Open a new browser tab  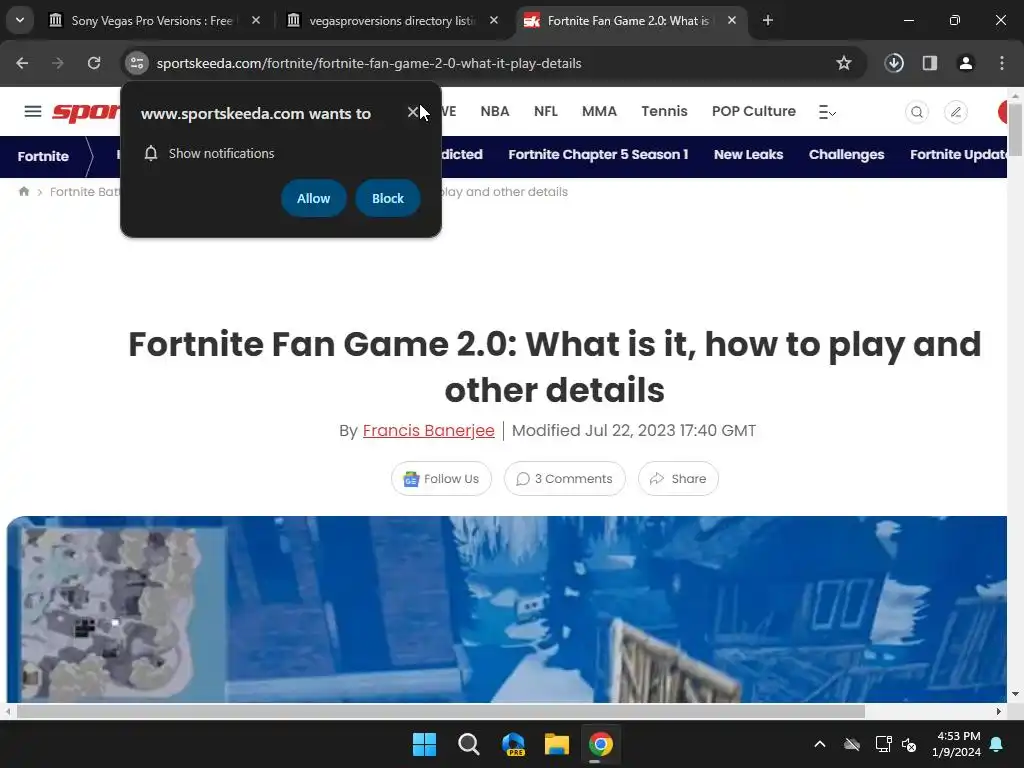point(768,20)
